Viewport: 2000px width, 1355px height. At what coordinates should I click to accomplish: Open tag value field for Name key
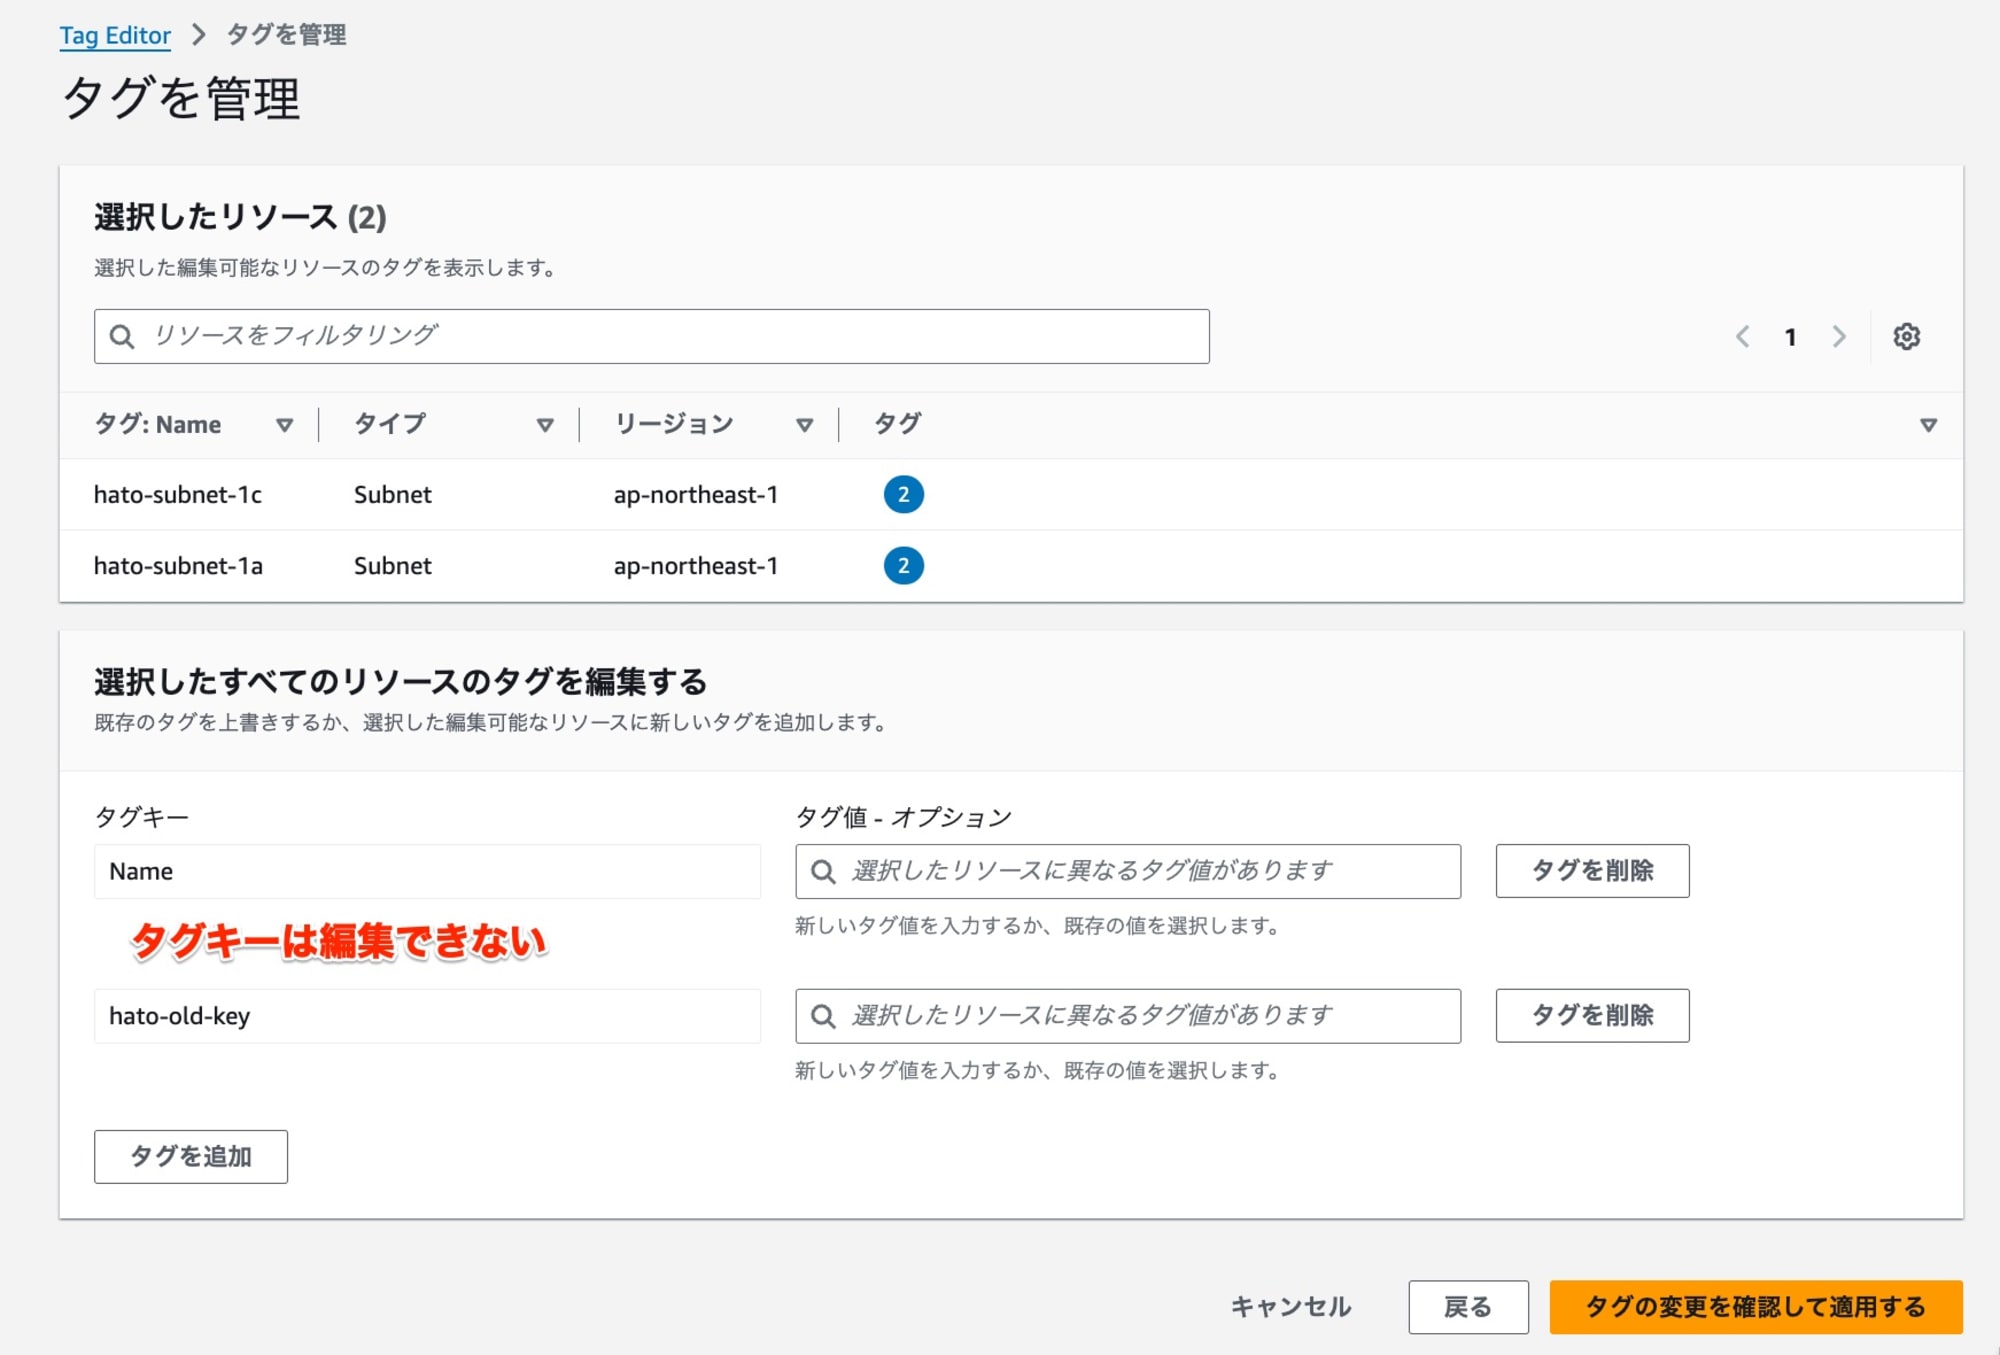(1128, 871)
